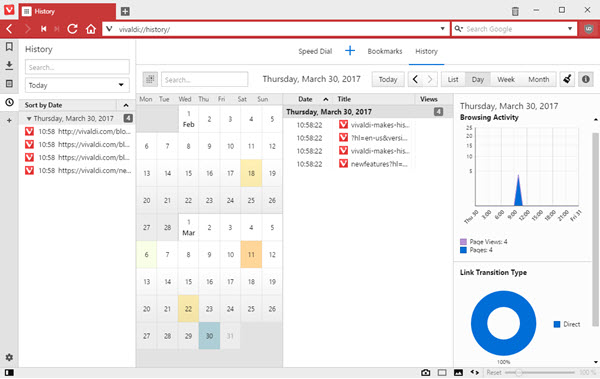The height and width of the screenshot is (379, 600).
Task: Select March 30 in calendar
Action: [x=209, y=336]
